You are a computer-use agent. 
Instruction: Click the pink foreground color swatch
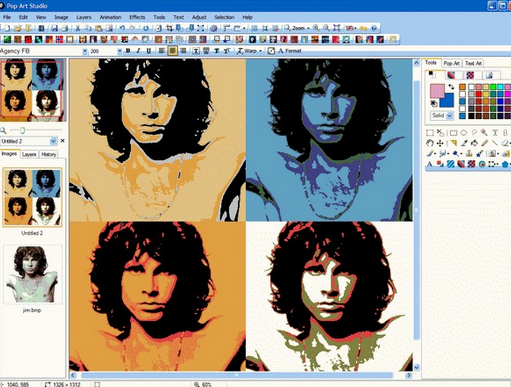[x=437, y=91]
